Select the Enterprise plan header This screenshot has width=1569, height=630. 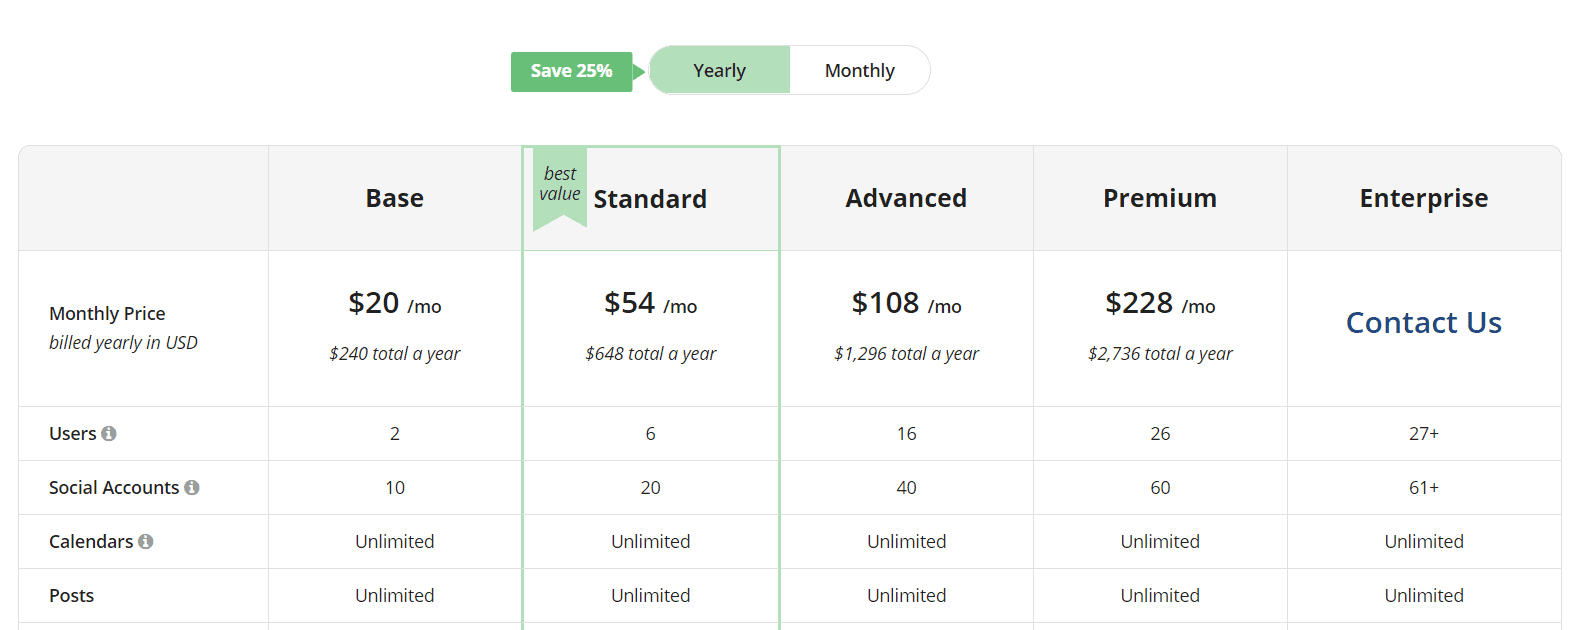click(1423, 199)
